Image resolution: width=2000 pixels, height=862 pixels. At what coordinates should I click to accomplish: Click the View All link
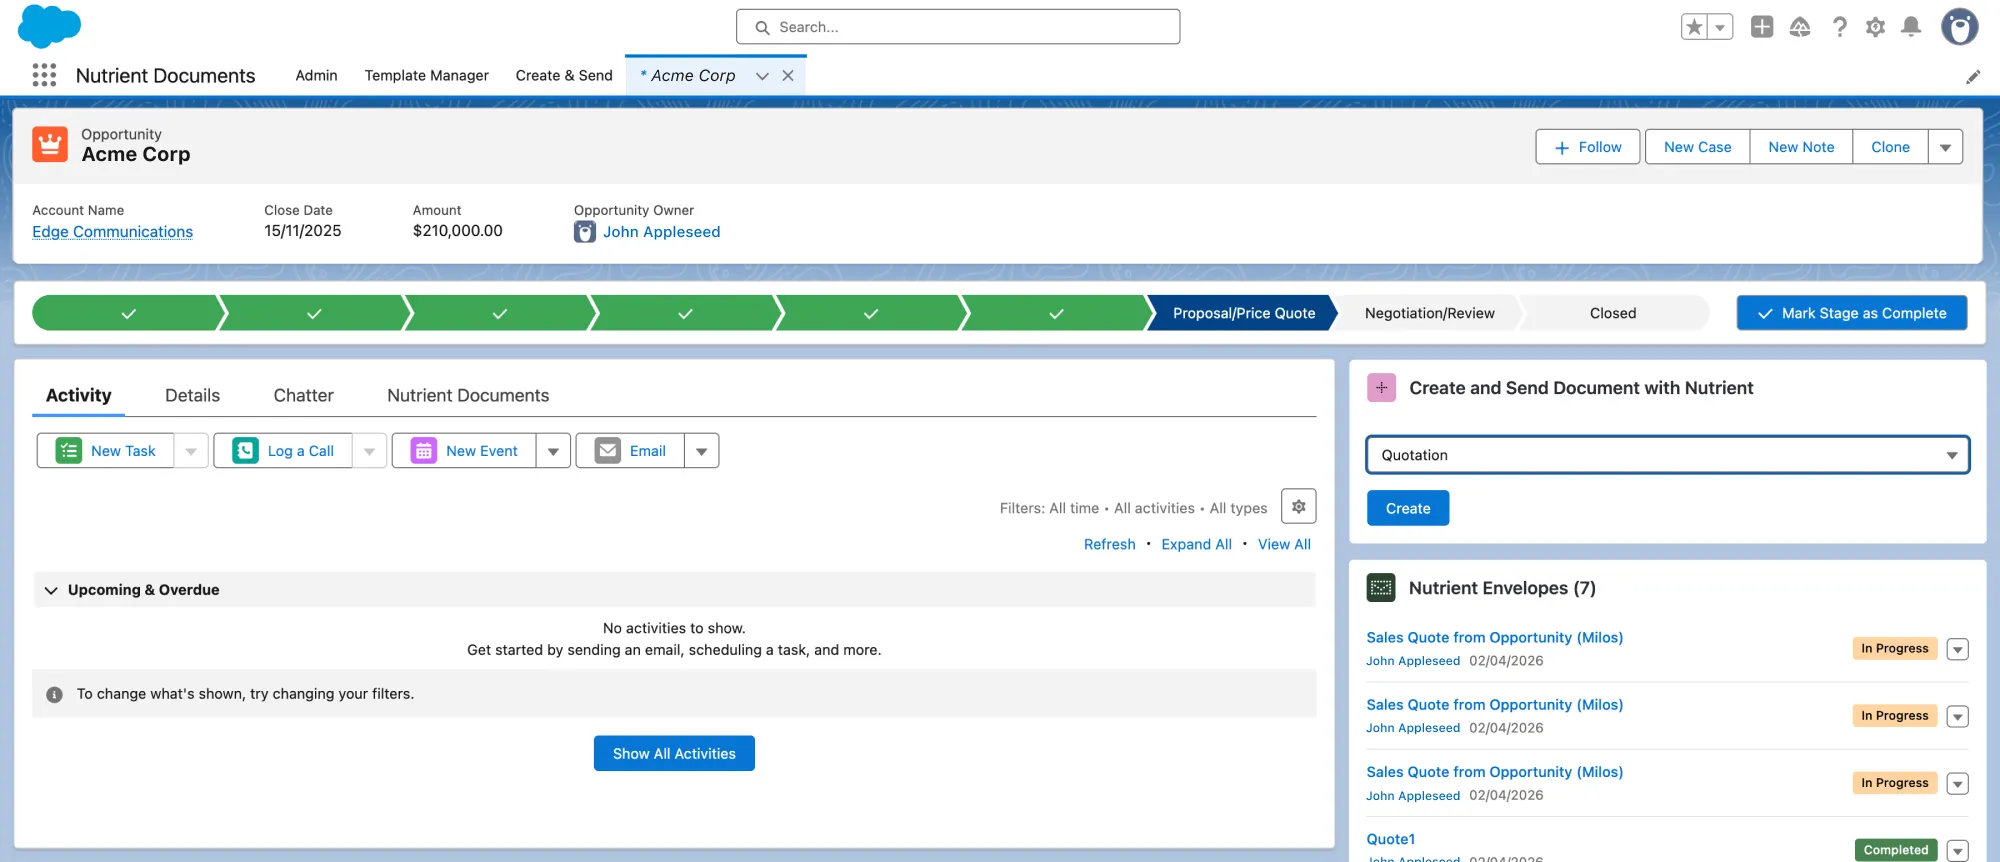point(1284,545)
